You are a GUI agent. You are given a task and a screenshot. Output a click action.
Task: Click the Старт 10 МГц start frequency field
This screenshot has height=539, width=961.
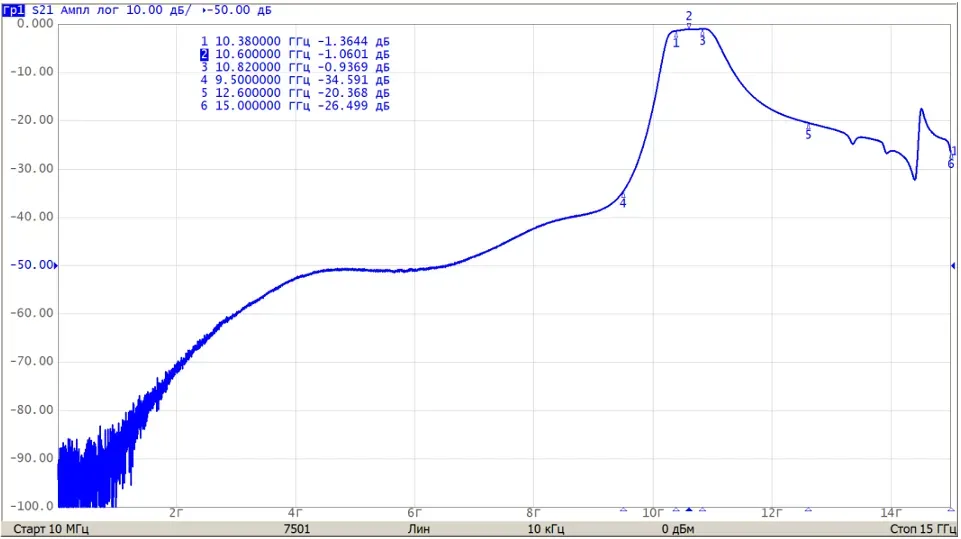(x=51, y=529)
